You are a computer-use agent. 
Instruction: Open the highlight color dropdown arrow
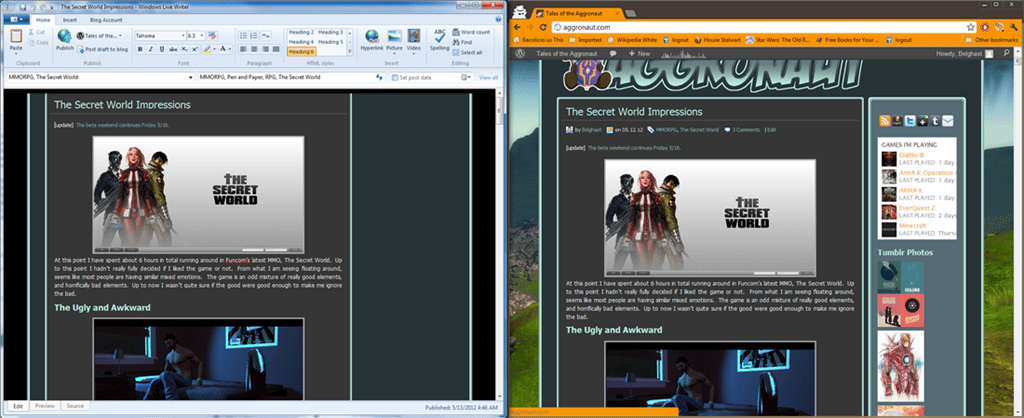point(214,49)
